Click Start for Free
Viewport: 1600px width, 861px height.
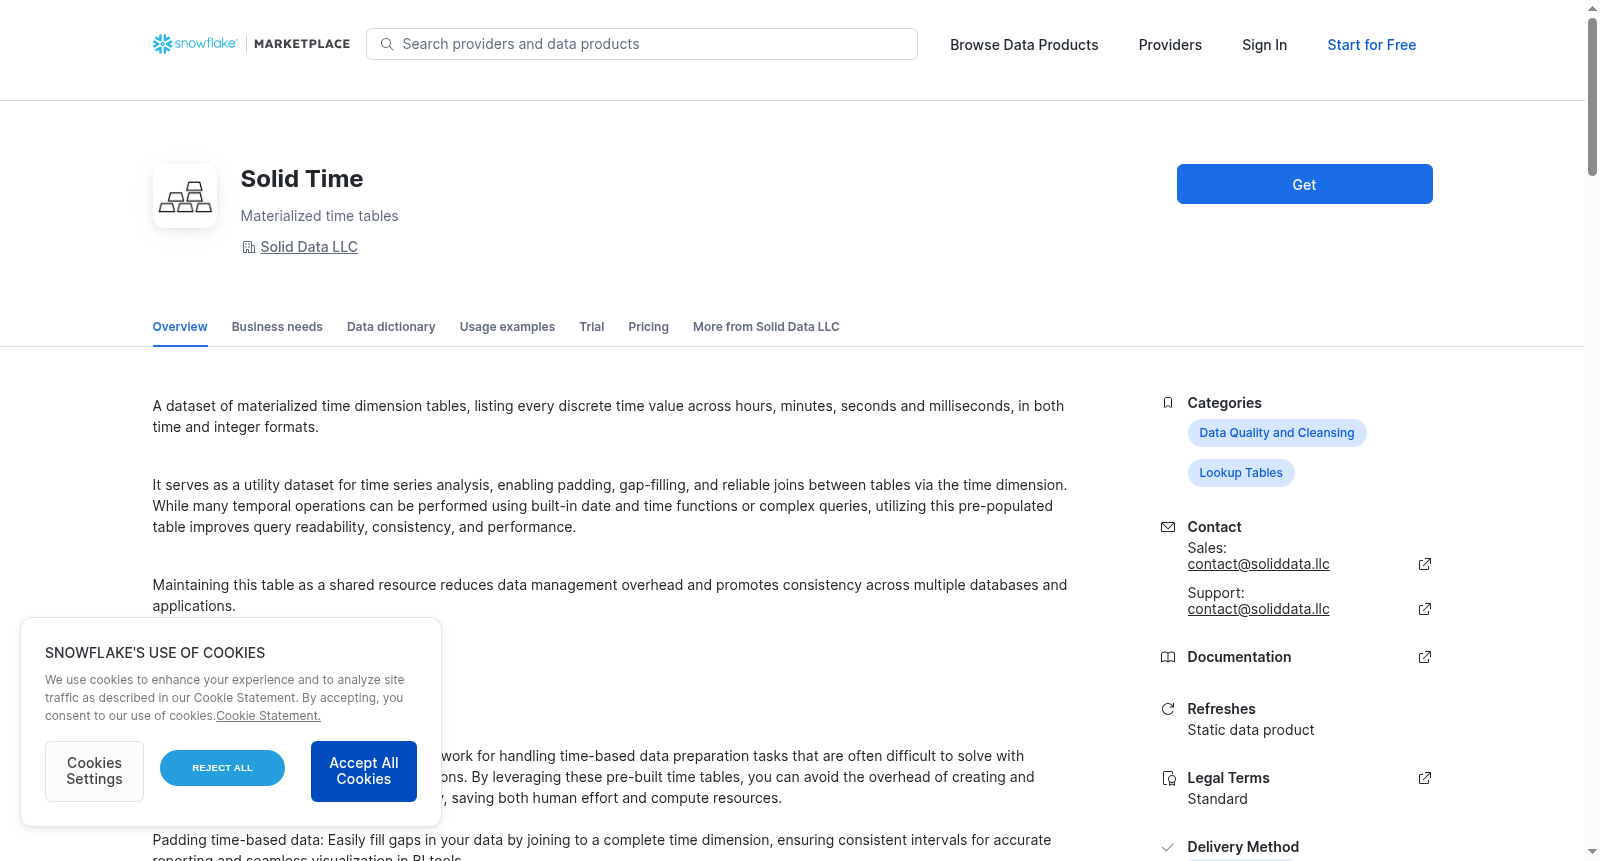[x=1372, y=45]
